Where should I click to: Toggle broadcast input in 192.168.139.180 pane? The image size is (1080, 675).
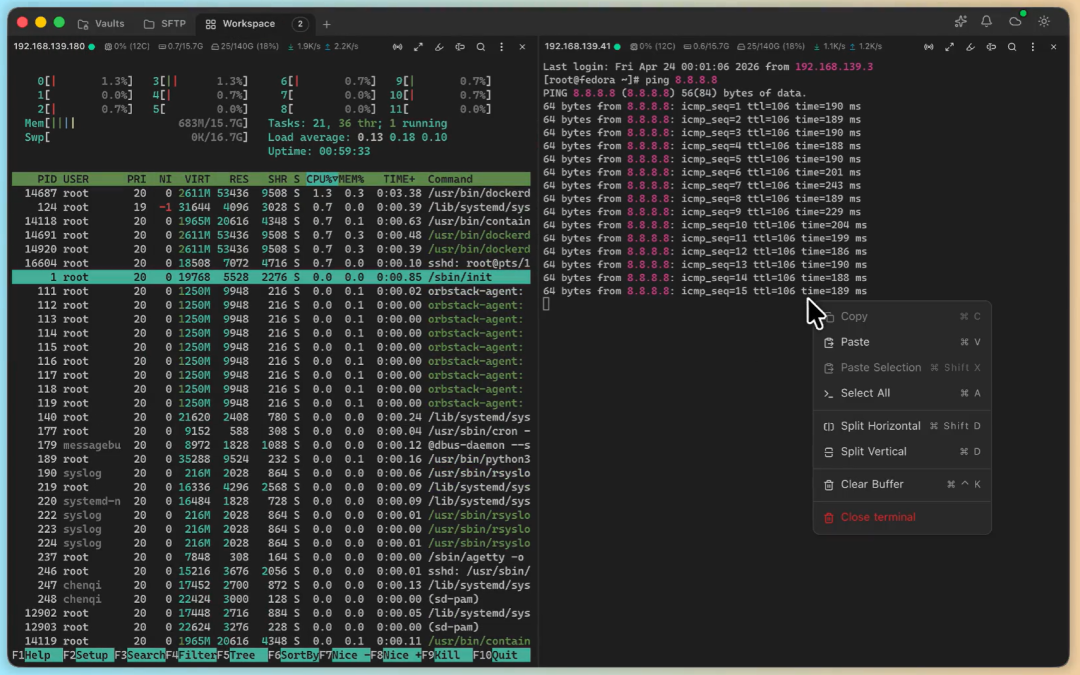pos(397,47)
